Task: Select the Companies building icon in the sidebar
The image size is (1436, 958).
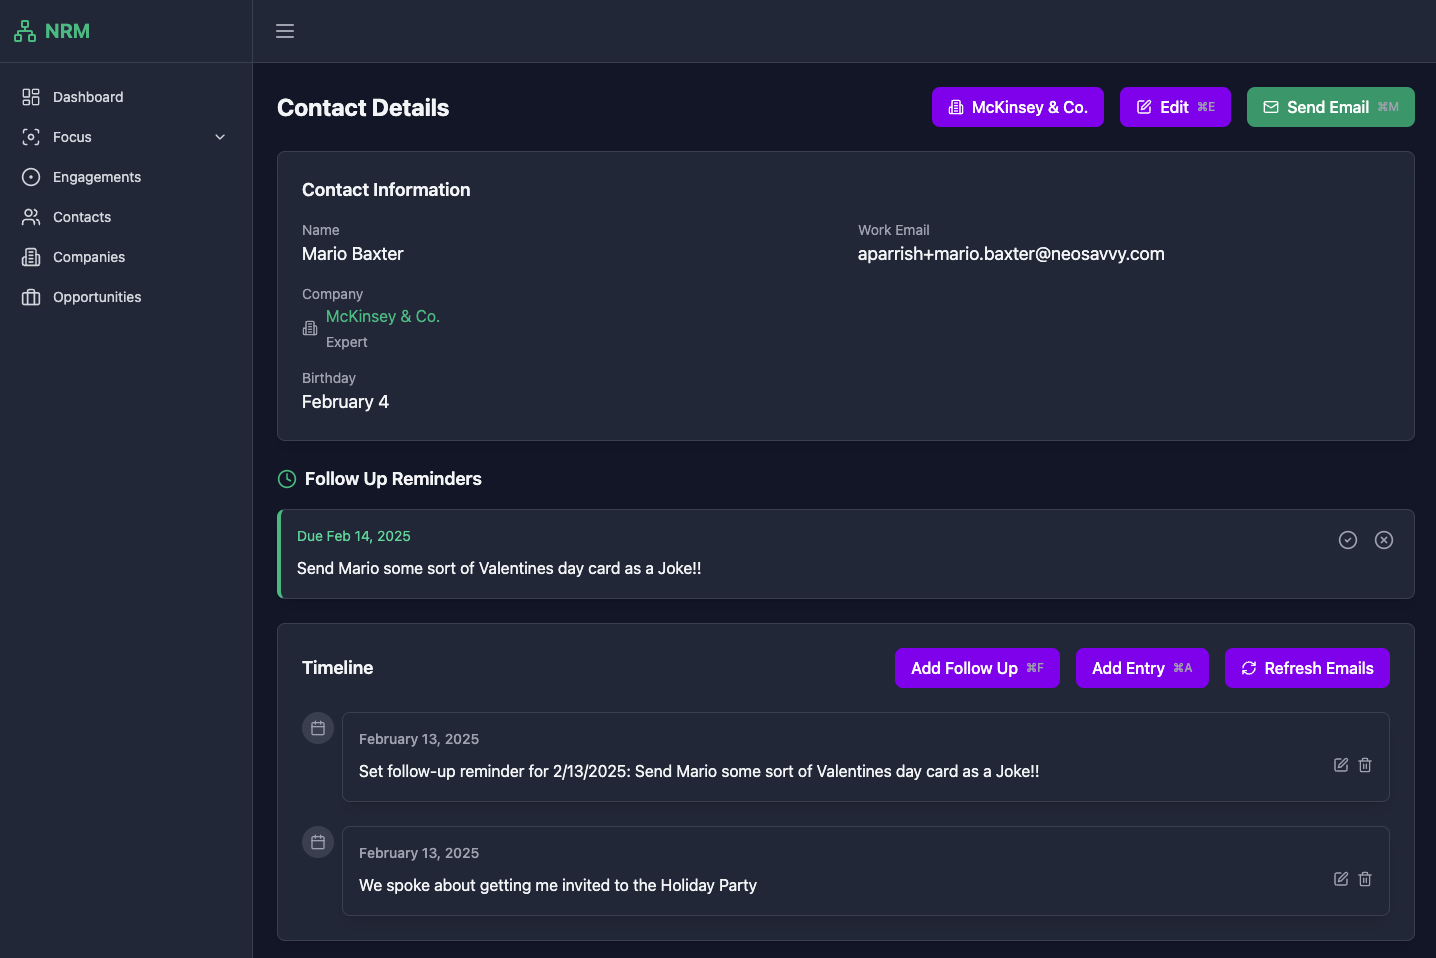Action: point(29,257)
